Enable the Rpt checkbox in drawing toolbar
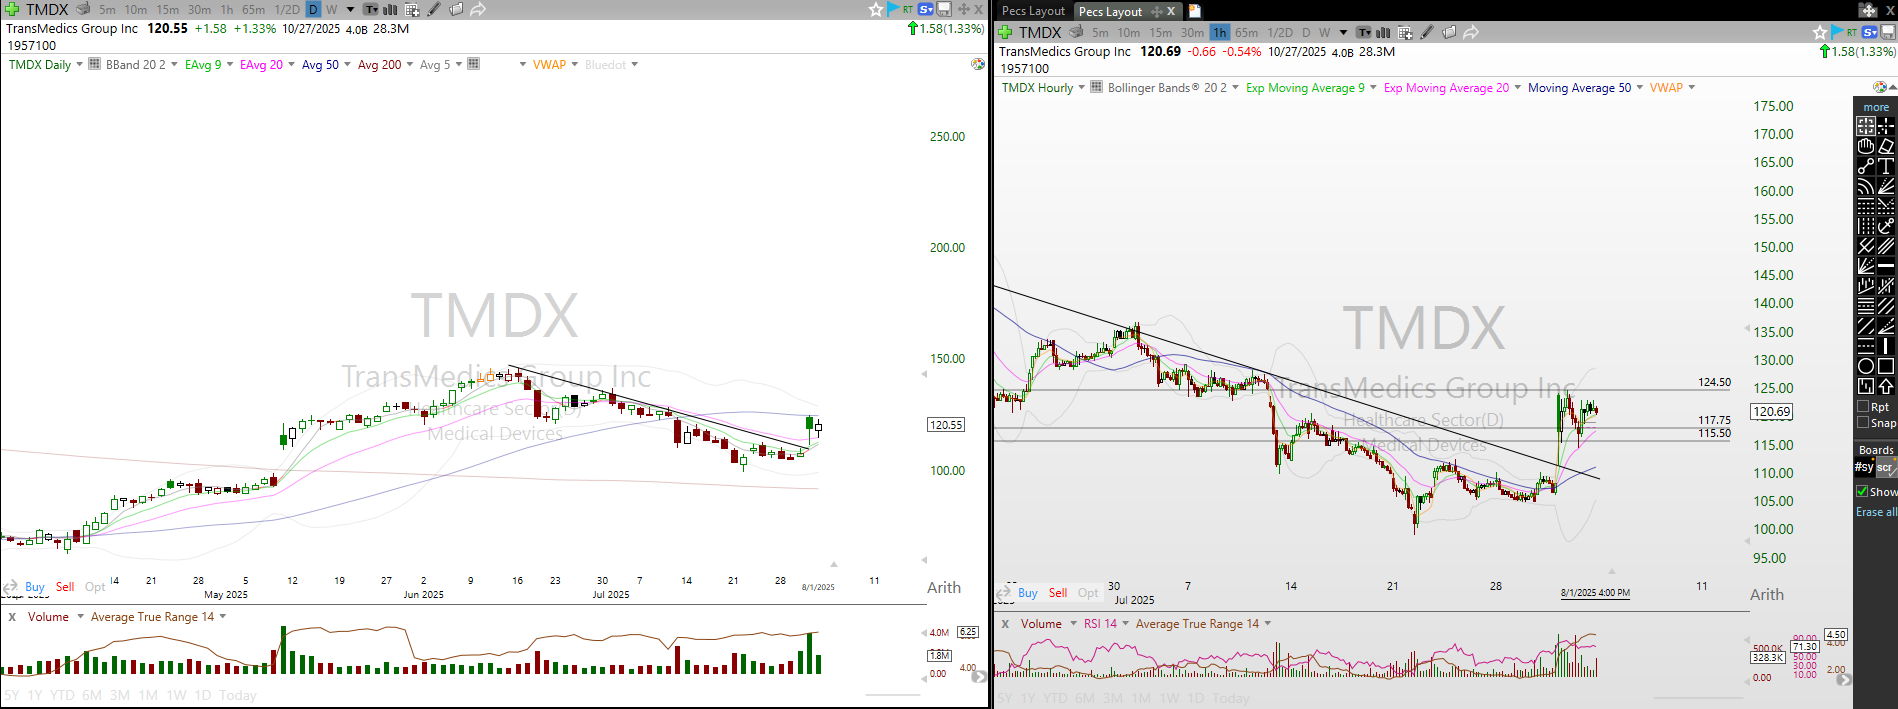This screenshot has width=1898, height=709. point(1863,407)
